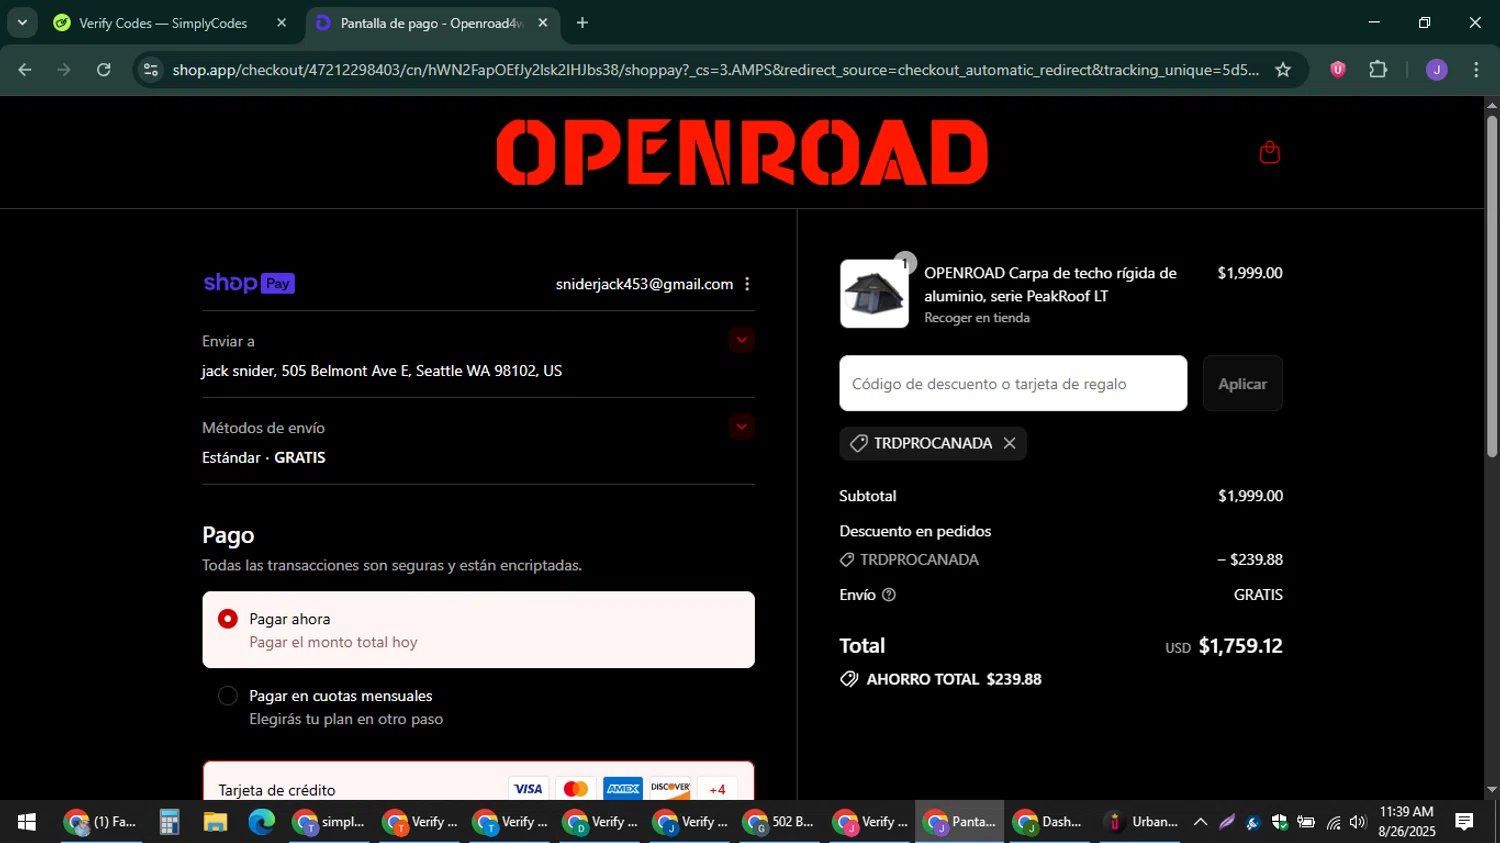Click the taskbar clock showing 11:39 AM
Screen dimensions: 1500x843
click(1406, 822)
